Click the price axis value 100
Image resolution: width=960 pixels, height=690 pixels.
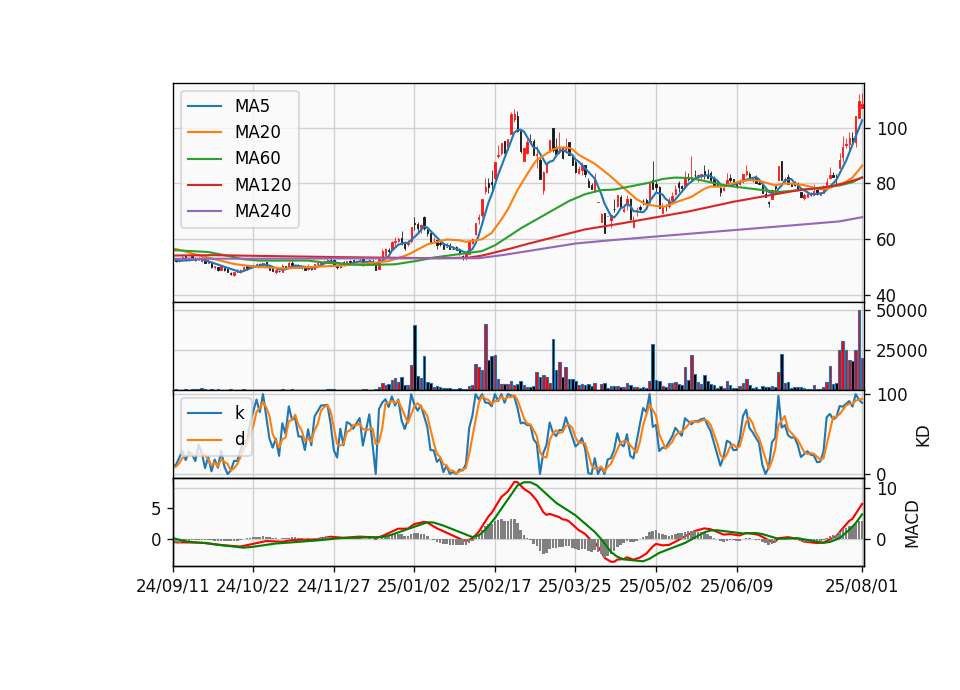pyautogui.click(x=892, y=129)
